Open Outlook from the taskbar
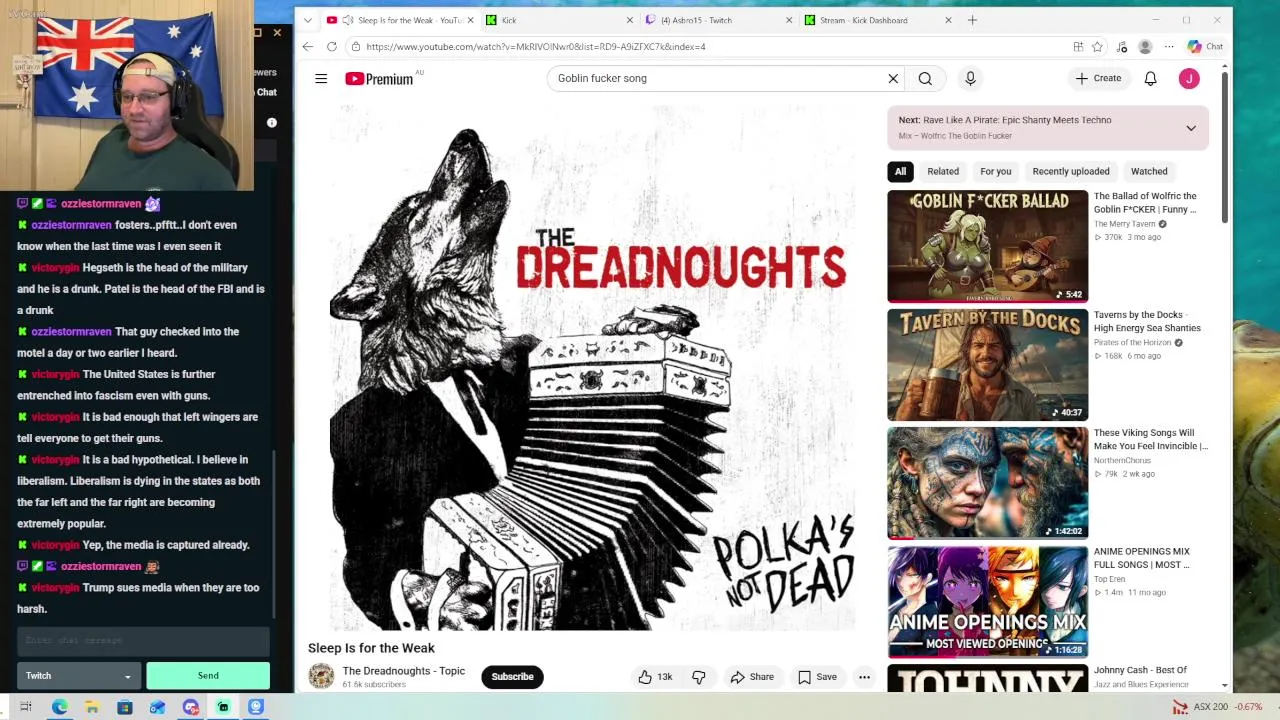The width and height of the screenshot is (1280, 720). click(157, 707)
